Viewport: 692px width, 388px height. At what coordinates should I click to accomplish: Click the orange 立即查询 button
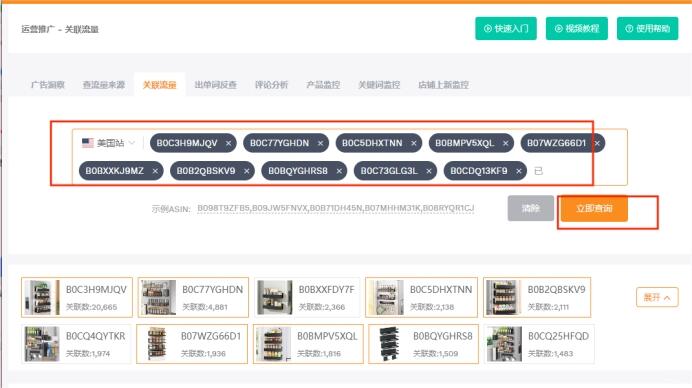[594, 208]
